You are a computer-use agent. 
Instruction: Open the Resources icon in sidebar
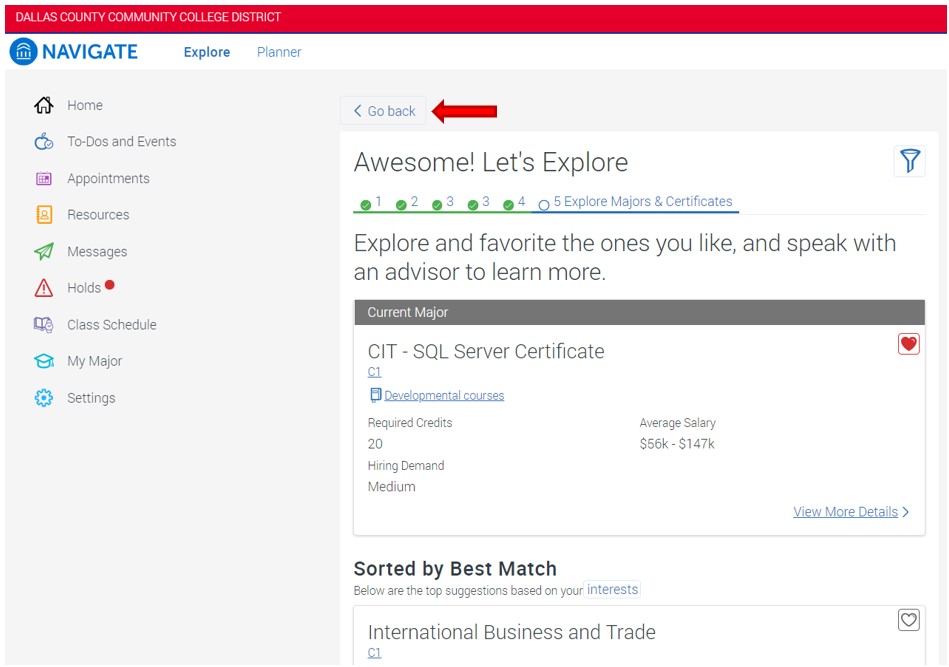point(43,215)
